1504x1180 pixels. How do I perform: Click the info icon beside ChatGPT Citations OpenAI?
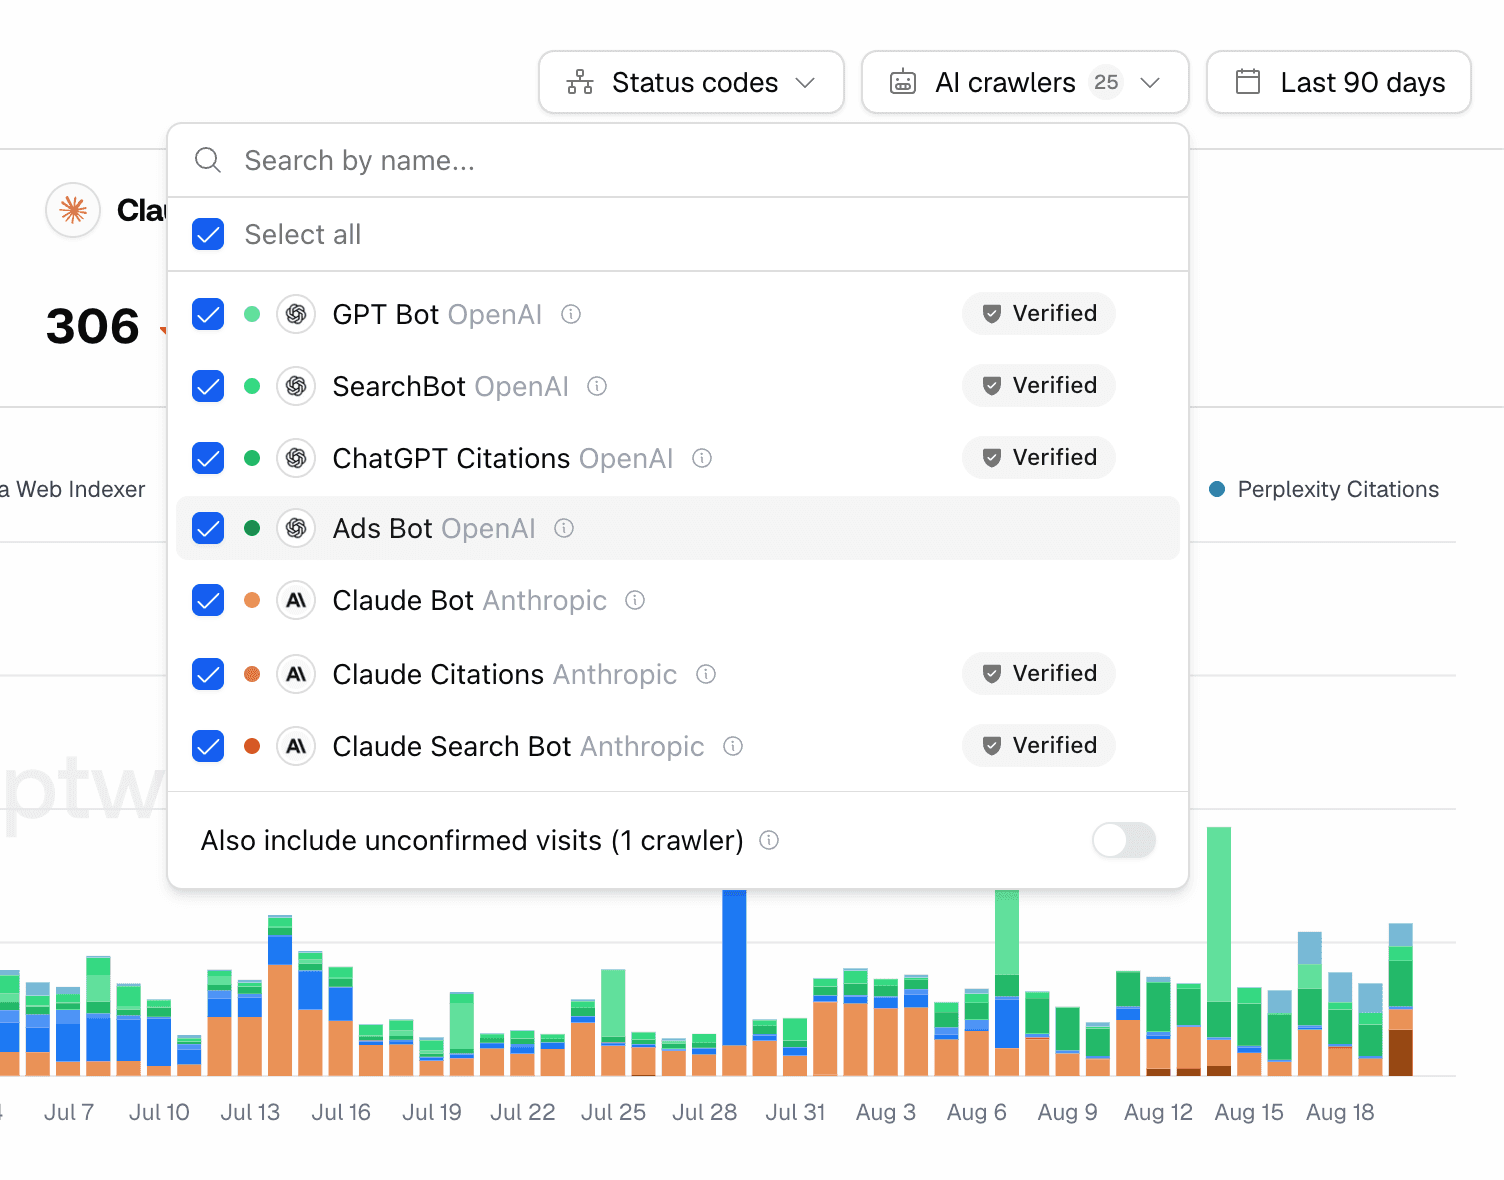pyautogui.click(x=702, y=458)
